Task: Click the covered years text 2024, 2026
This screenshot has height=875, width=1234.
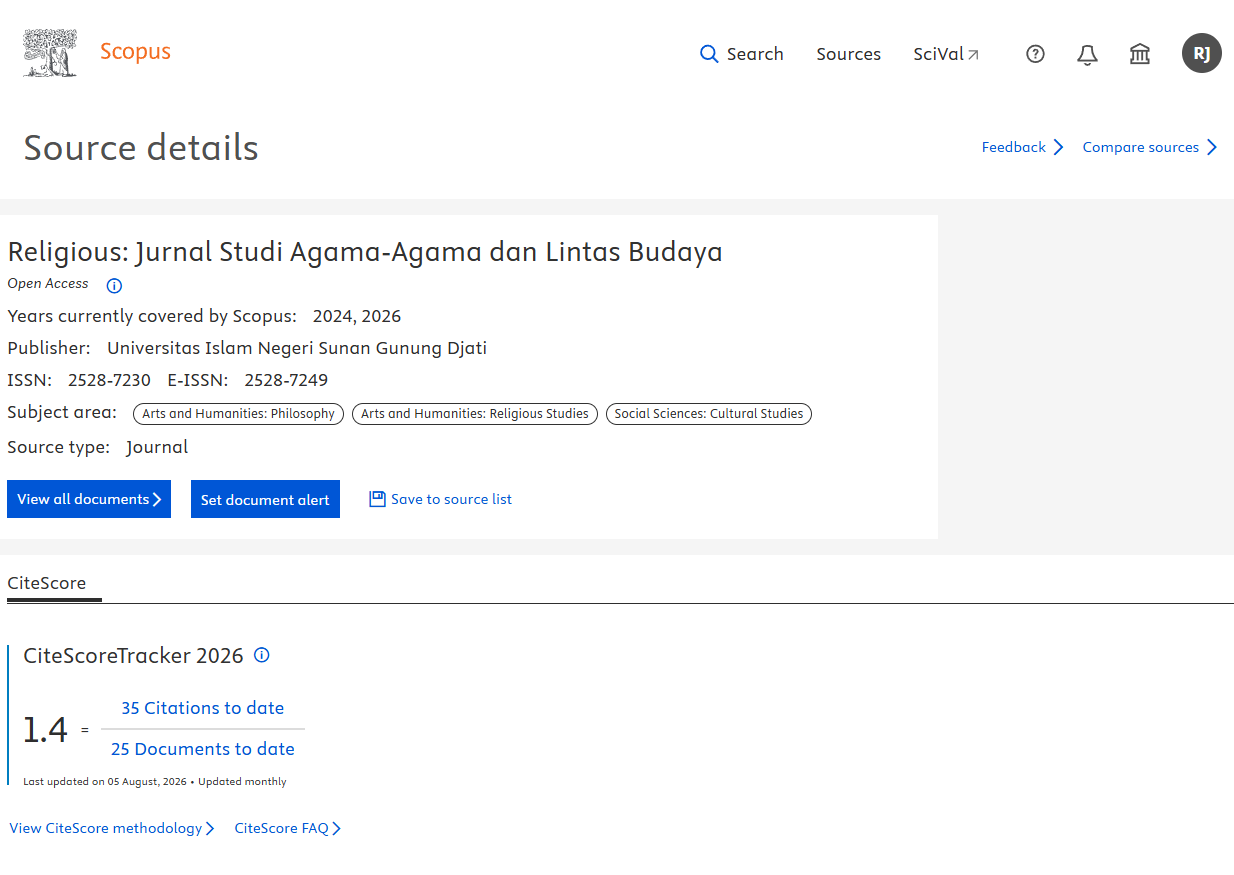Action: point(357,316)
